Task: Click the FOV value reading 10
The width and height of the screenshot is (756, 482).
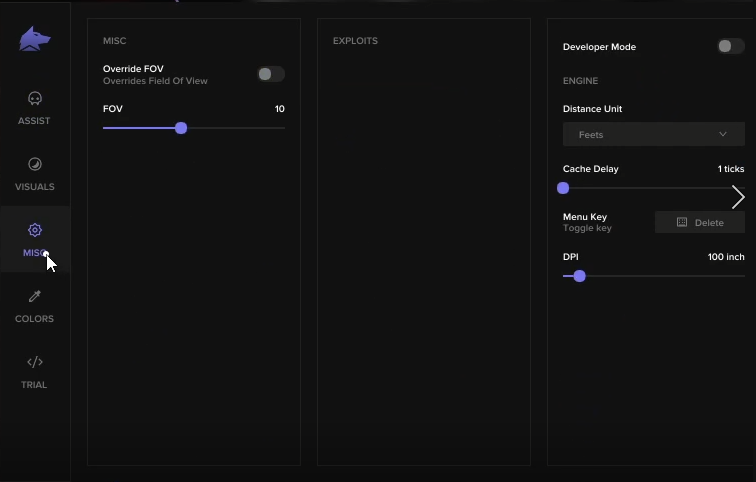Action: [280, 109]
